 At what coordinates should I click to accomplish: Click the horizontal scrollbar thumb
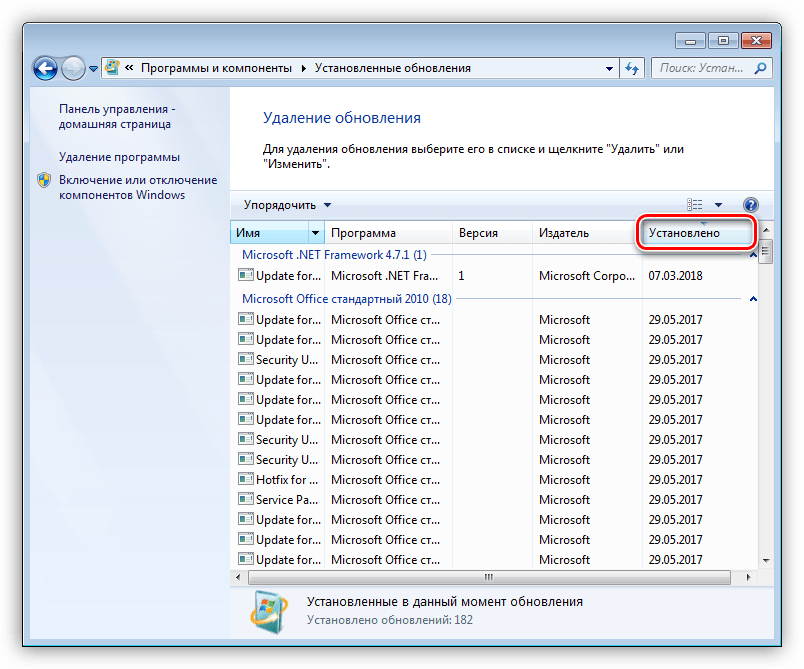[x=488, y=577]
